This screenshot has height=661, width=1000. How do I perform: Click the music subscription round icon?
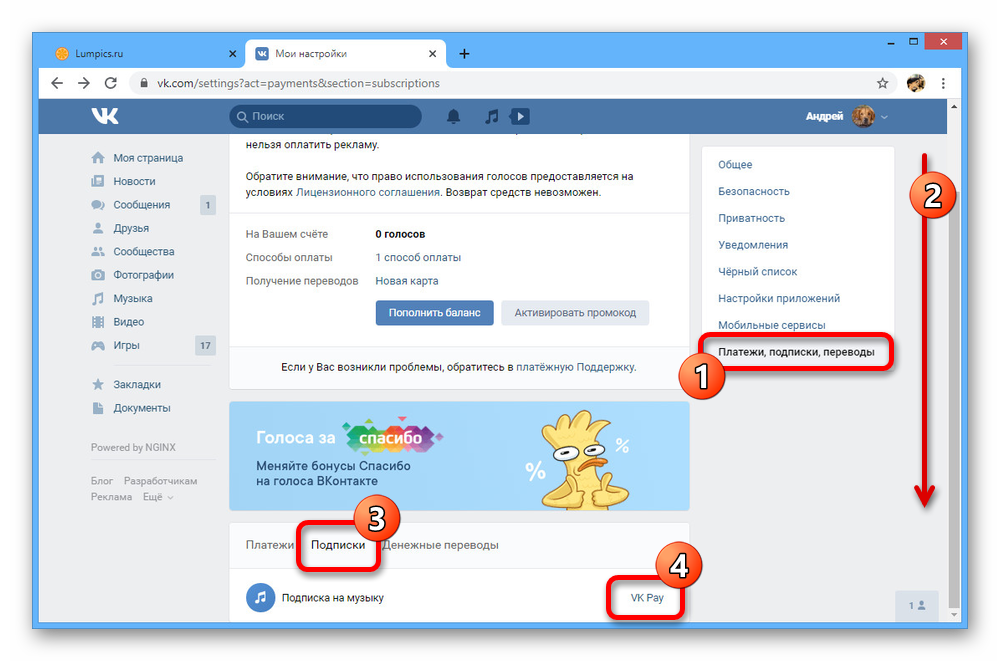pos(260,597)
